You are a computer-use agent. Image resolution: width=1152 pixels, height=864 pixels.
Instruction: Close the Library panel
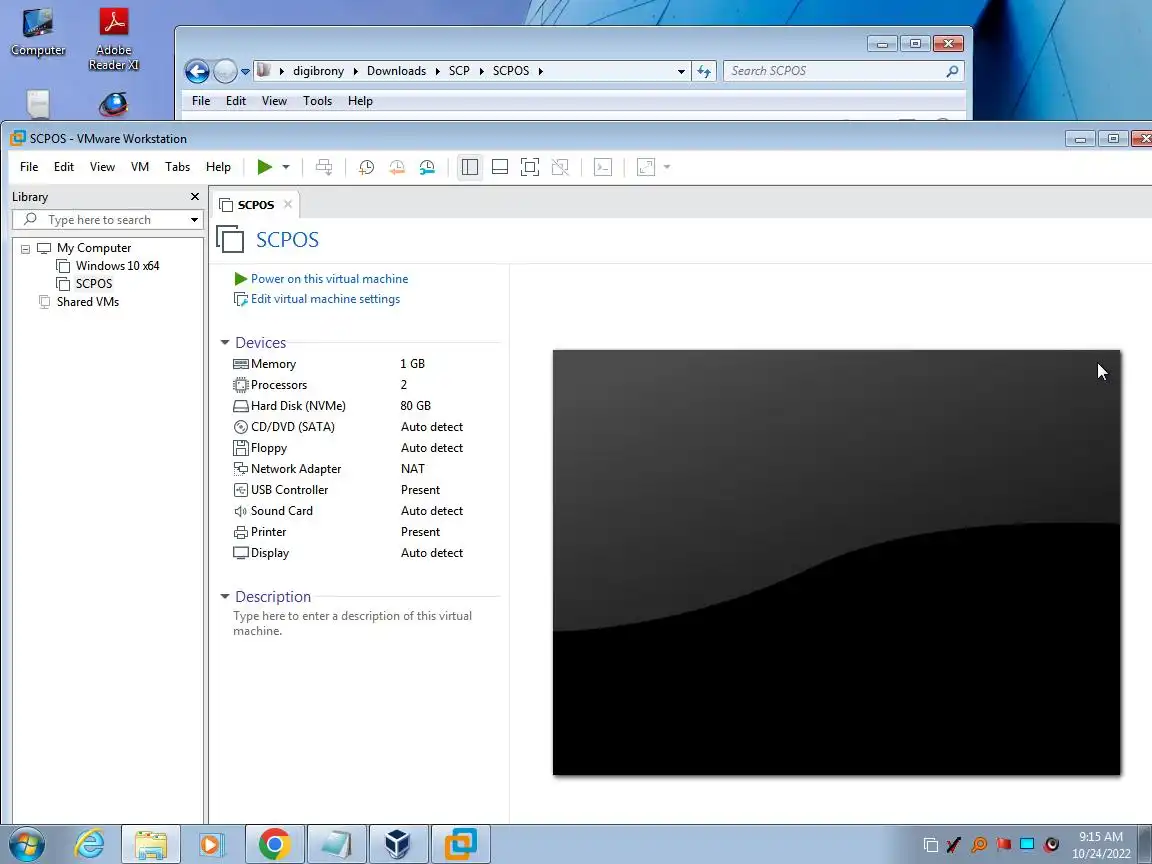pyautogui.click(x=195, y=197)
